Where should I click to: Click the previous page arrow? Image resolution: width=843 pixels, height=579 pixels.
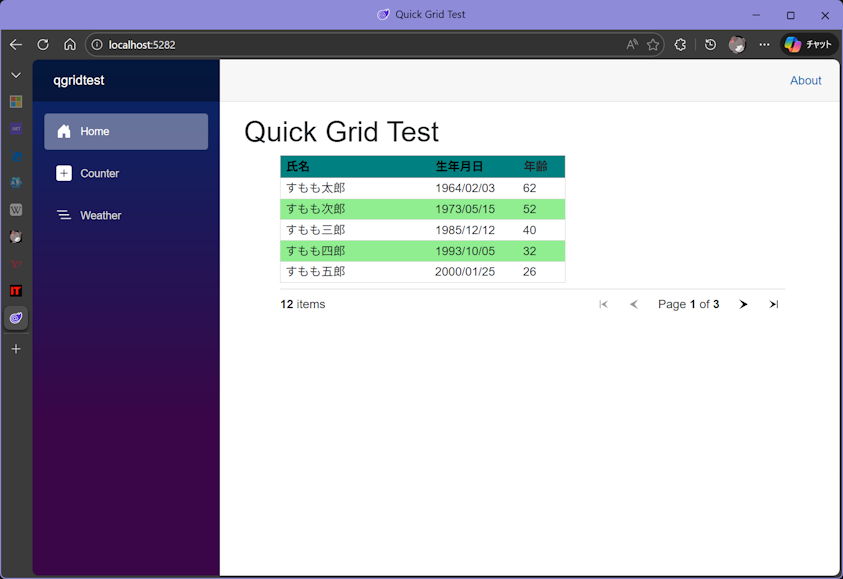pyautogui.click(x=633, y=305)
